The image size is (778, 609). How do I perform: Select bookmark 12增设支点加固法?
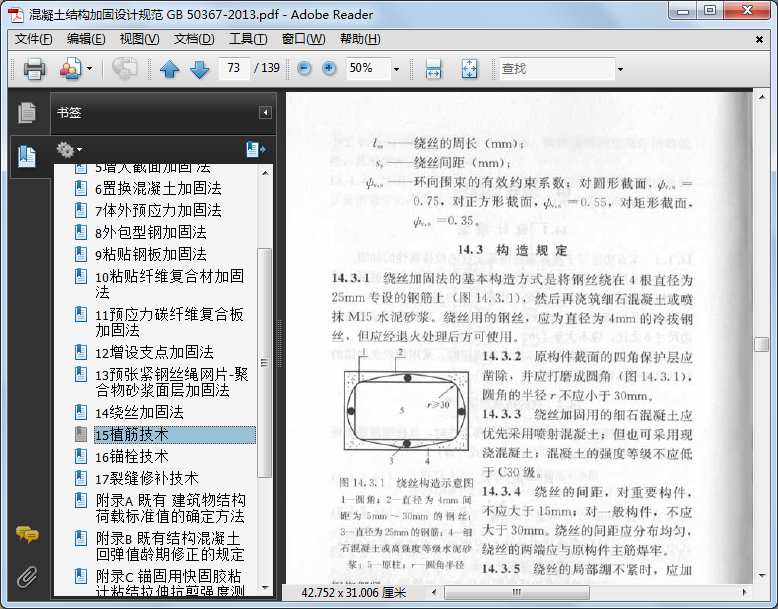tap(154, 352)
